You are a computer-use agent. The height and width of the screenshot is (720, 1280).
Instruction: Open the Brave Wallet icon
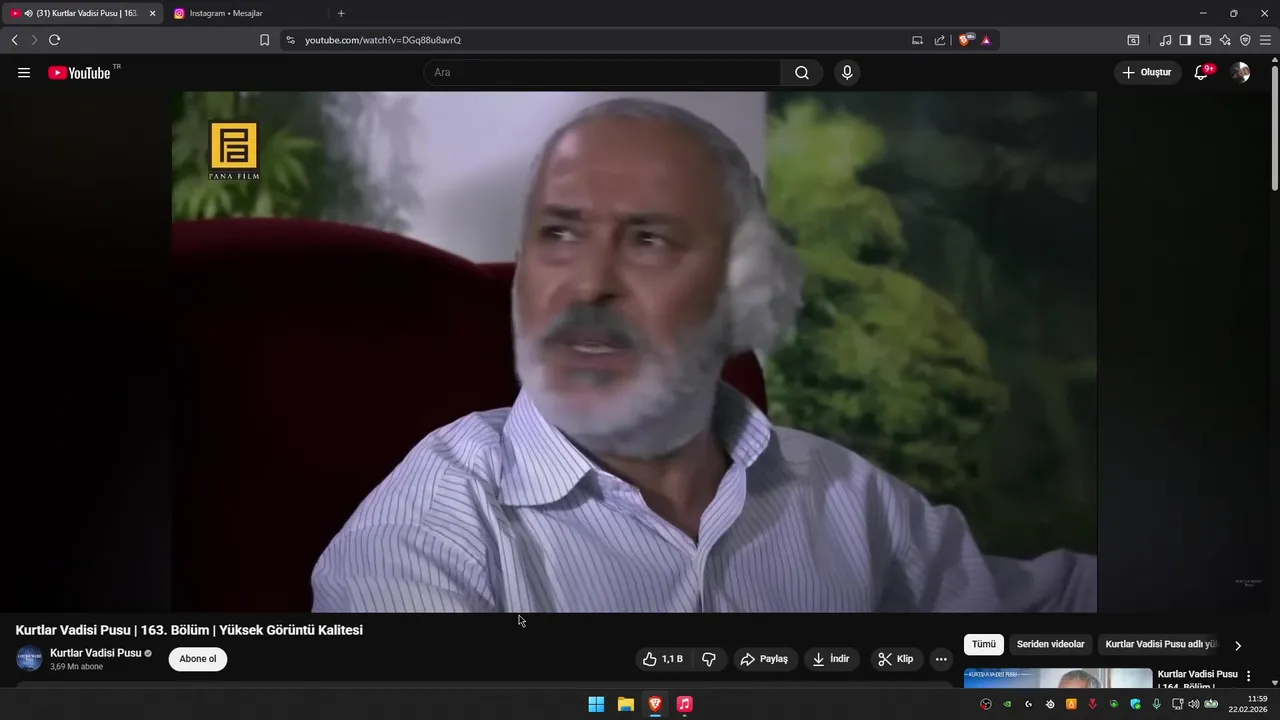coord(1205,40)
